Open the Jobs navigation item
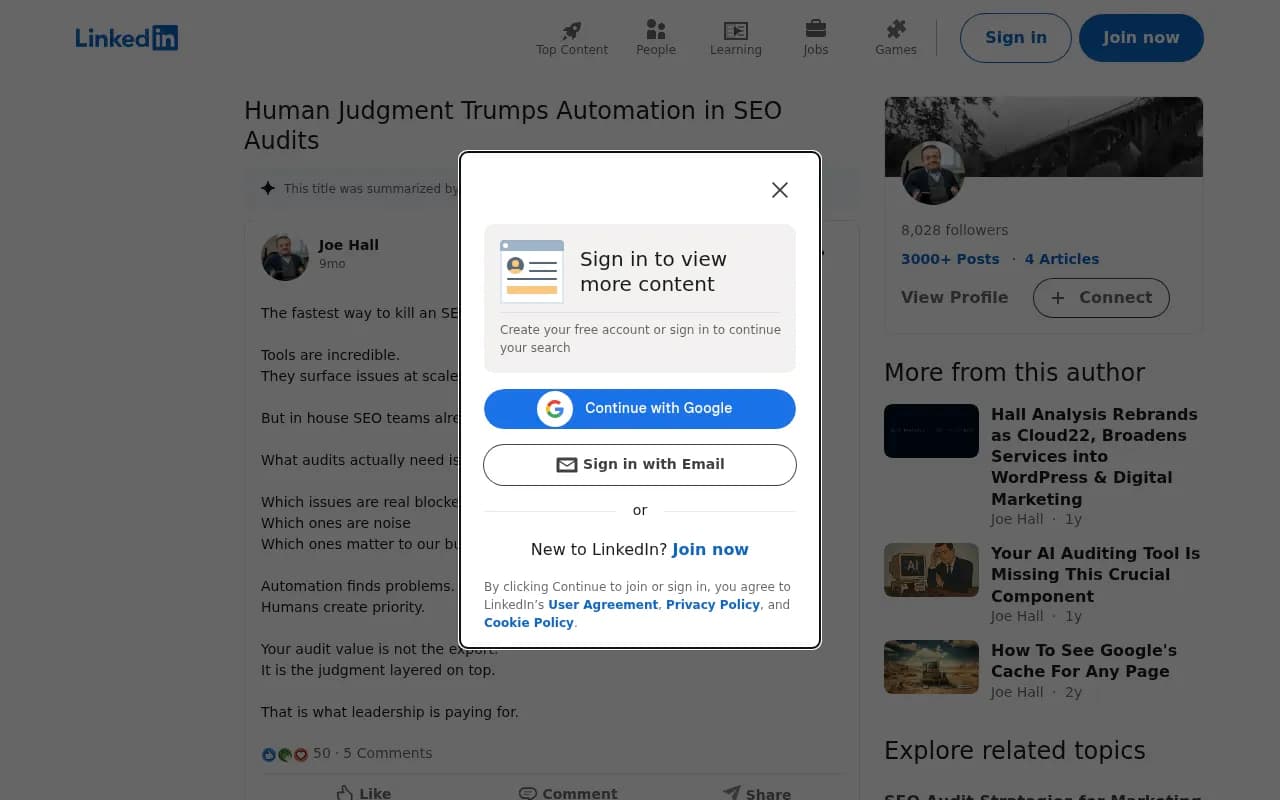 [816, 38]
